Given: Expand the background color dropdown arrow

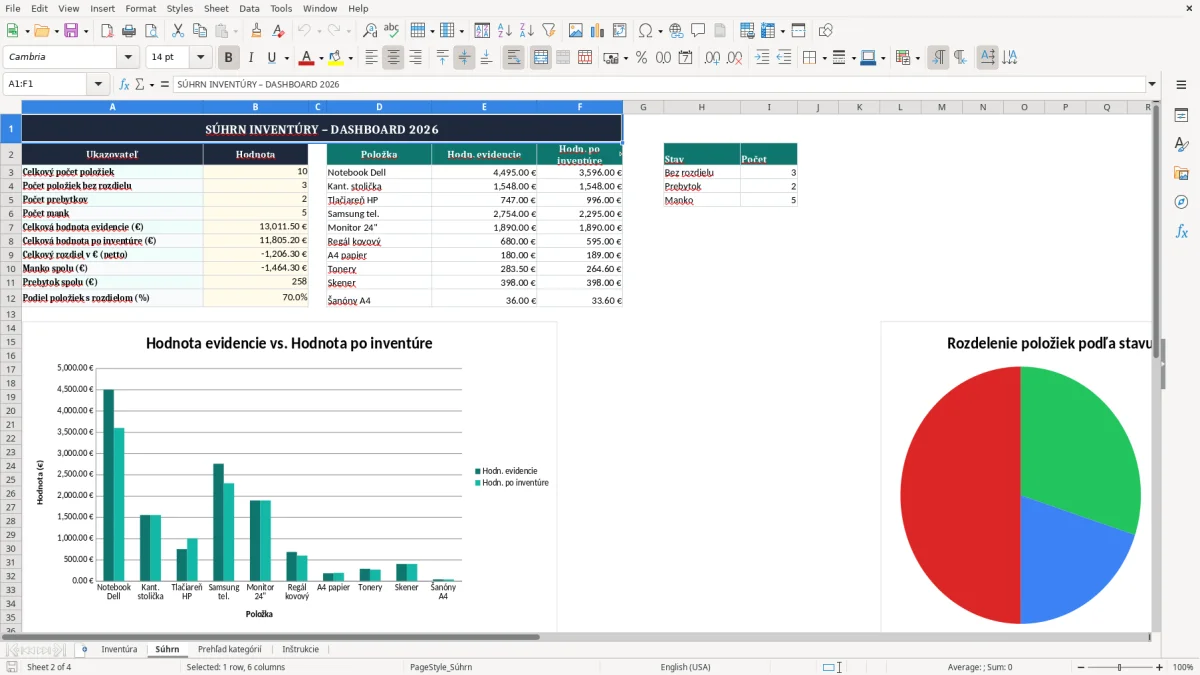Looking at the screenshot, I should pyautogui.click(x=350, y=58).
